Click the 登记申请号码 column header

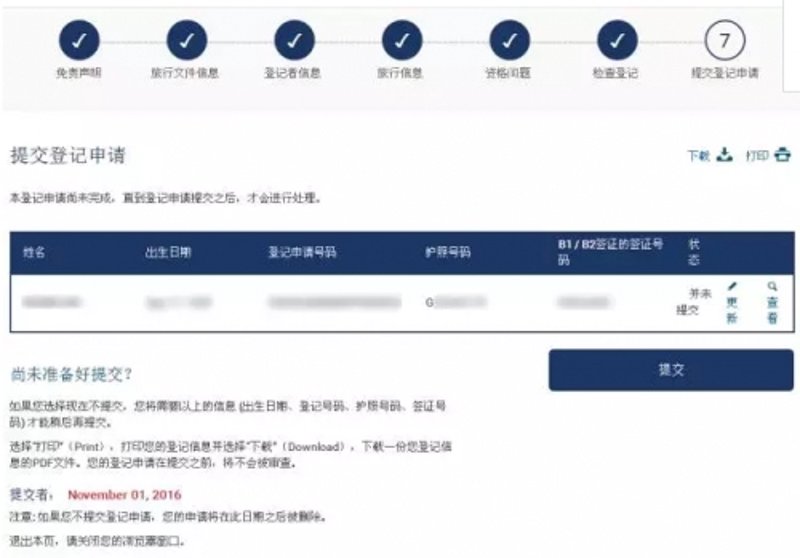point(303,252)
